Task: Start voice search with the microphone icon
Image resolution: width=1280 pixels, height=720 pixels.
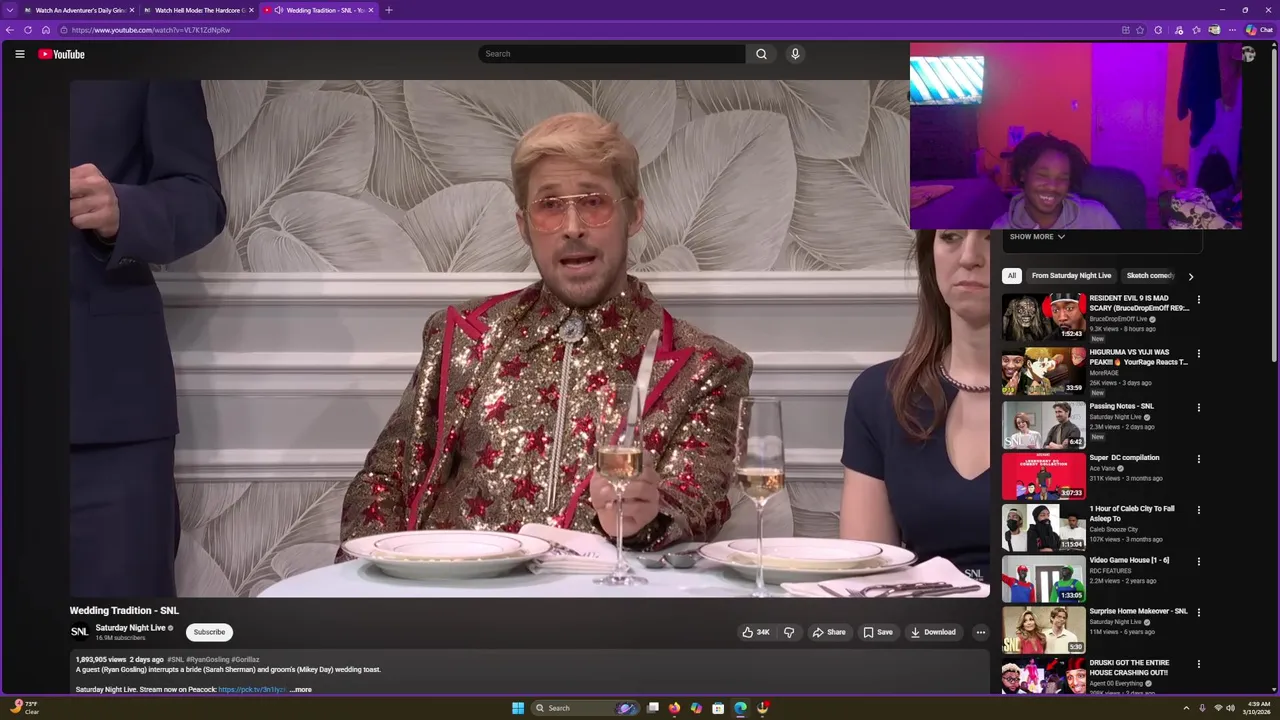Action: [x=795, y=54]
